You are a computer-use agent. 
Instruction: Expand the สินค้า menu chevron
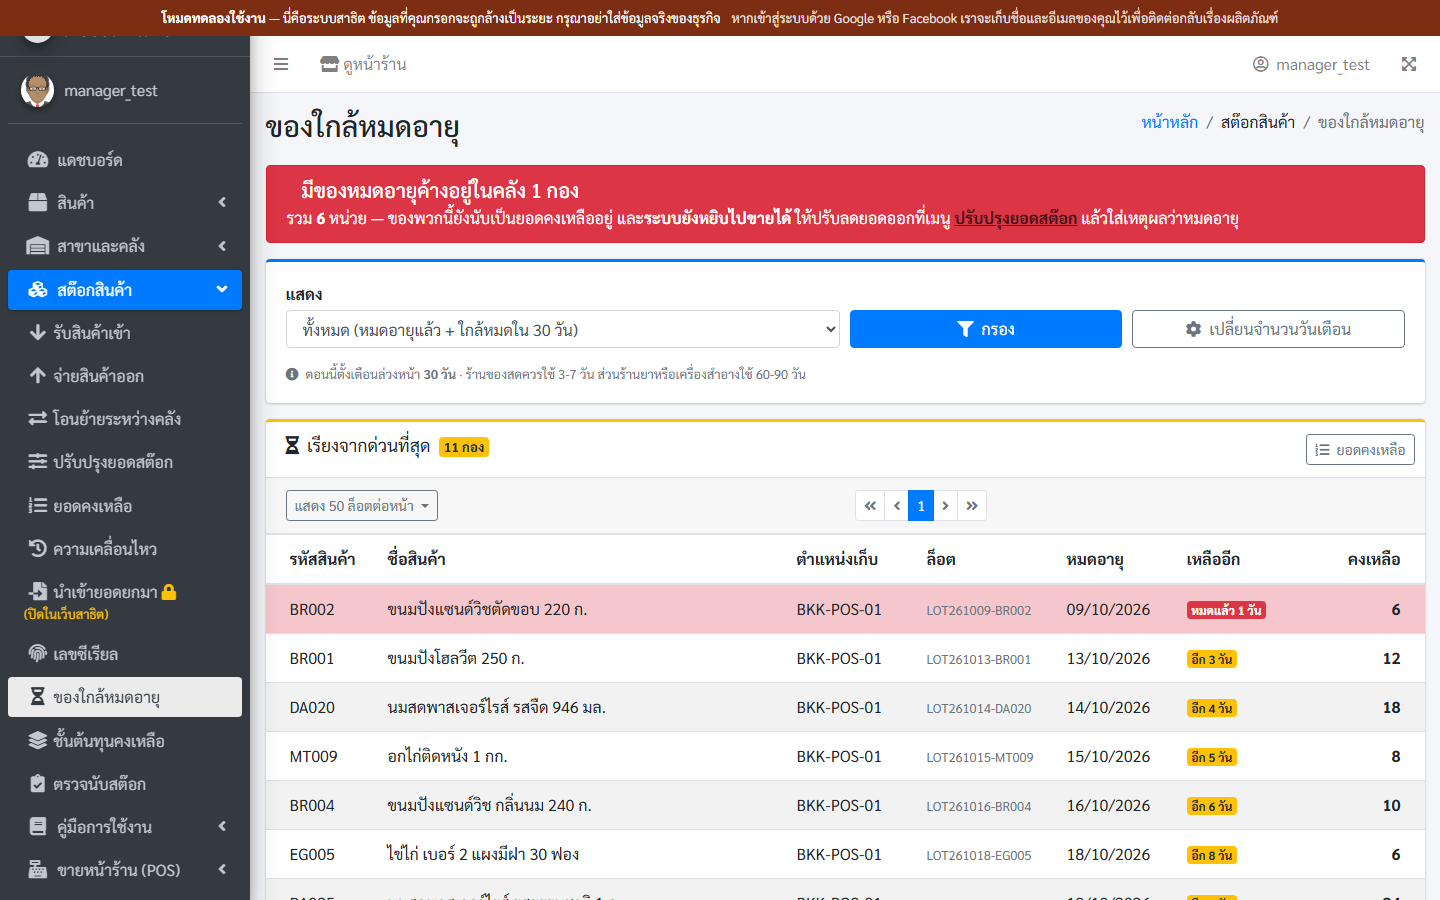[222, 202]
